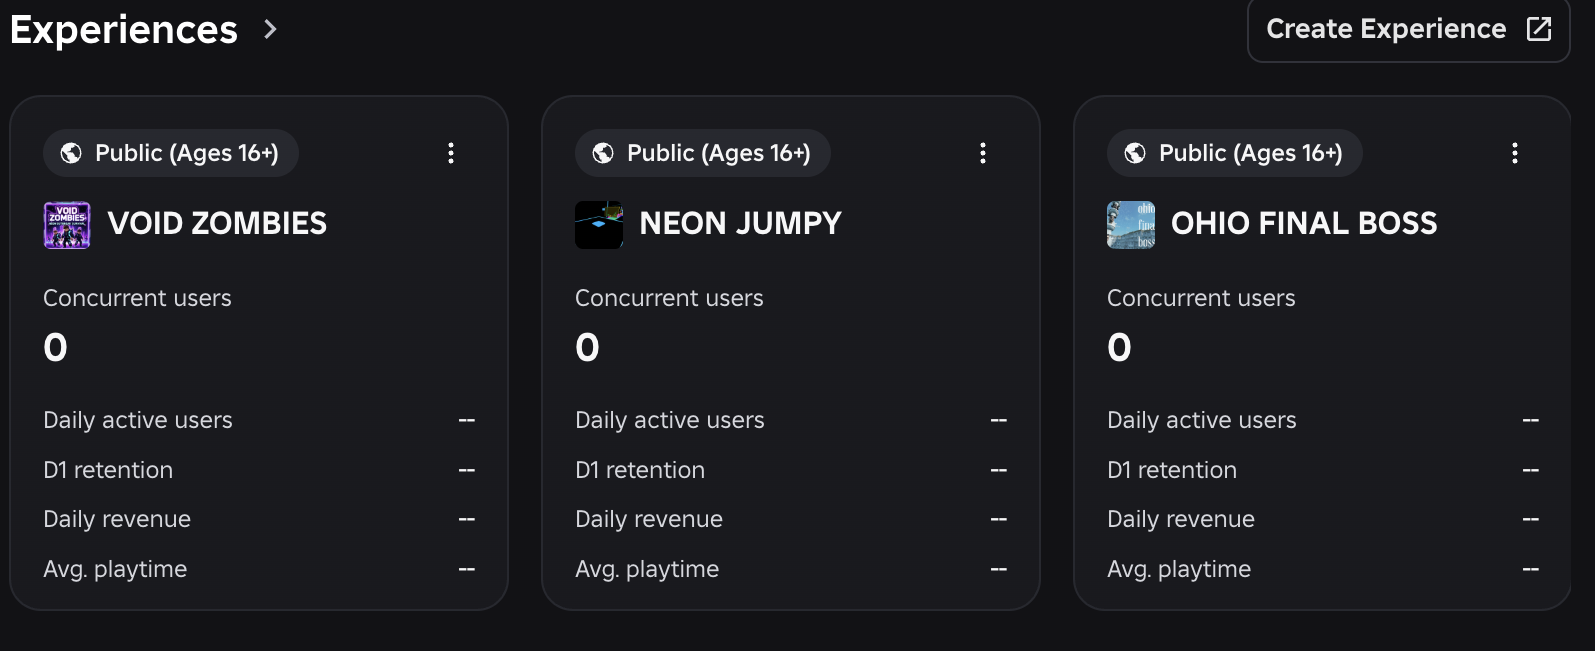Click the Public (Ages 16+) badge on VOID ZOMBIES

pos(171,153)
